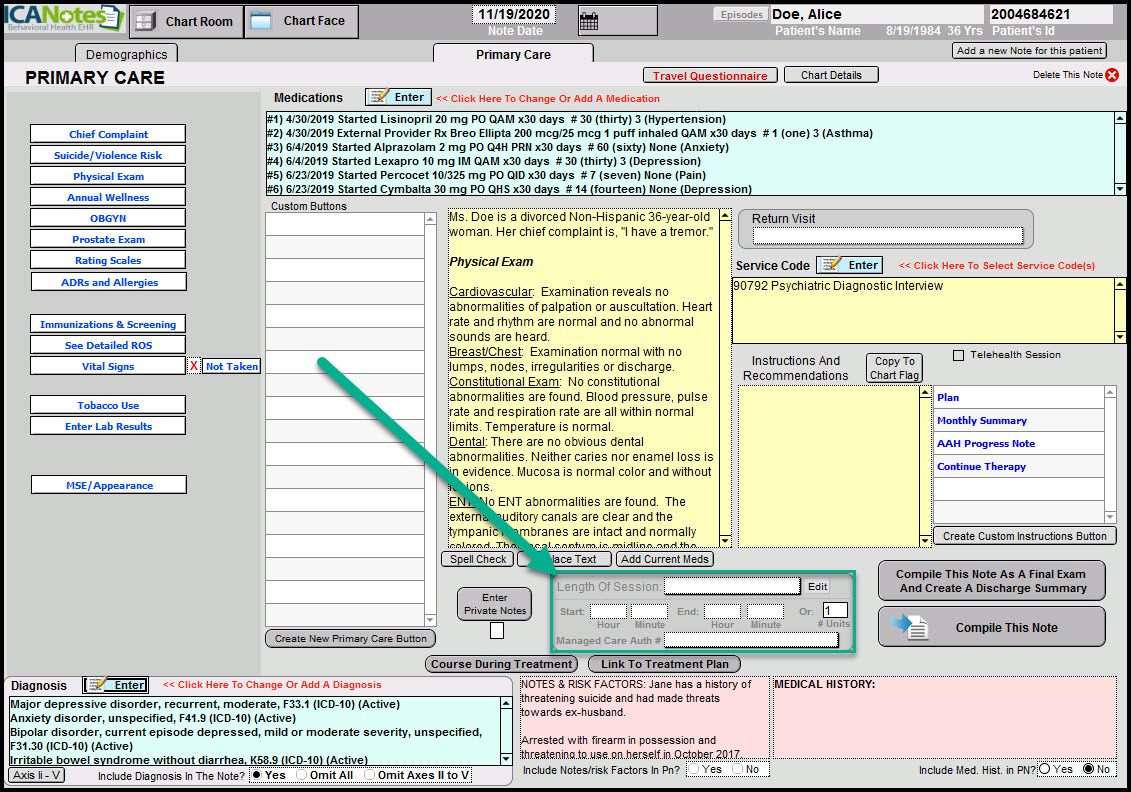This screenshot has height=792, width=1131.
Task: Check the Telehealth Session checkbox
Action: (x=959, y=355)
